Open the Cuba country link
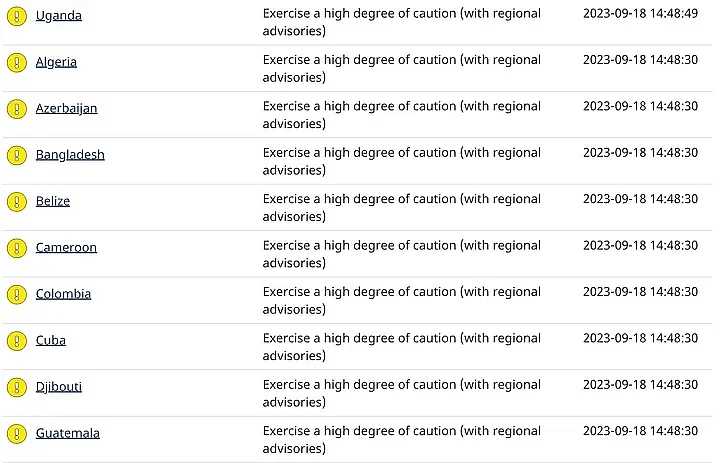Viewport: 720px width, 463px height. point(51,340)
